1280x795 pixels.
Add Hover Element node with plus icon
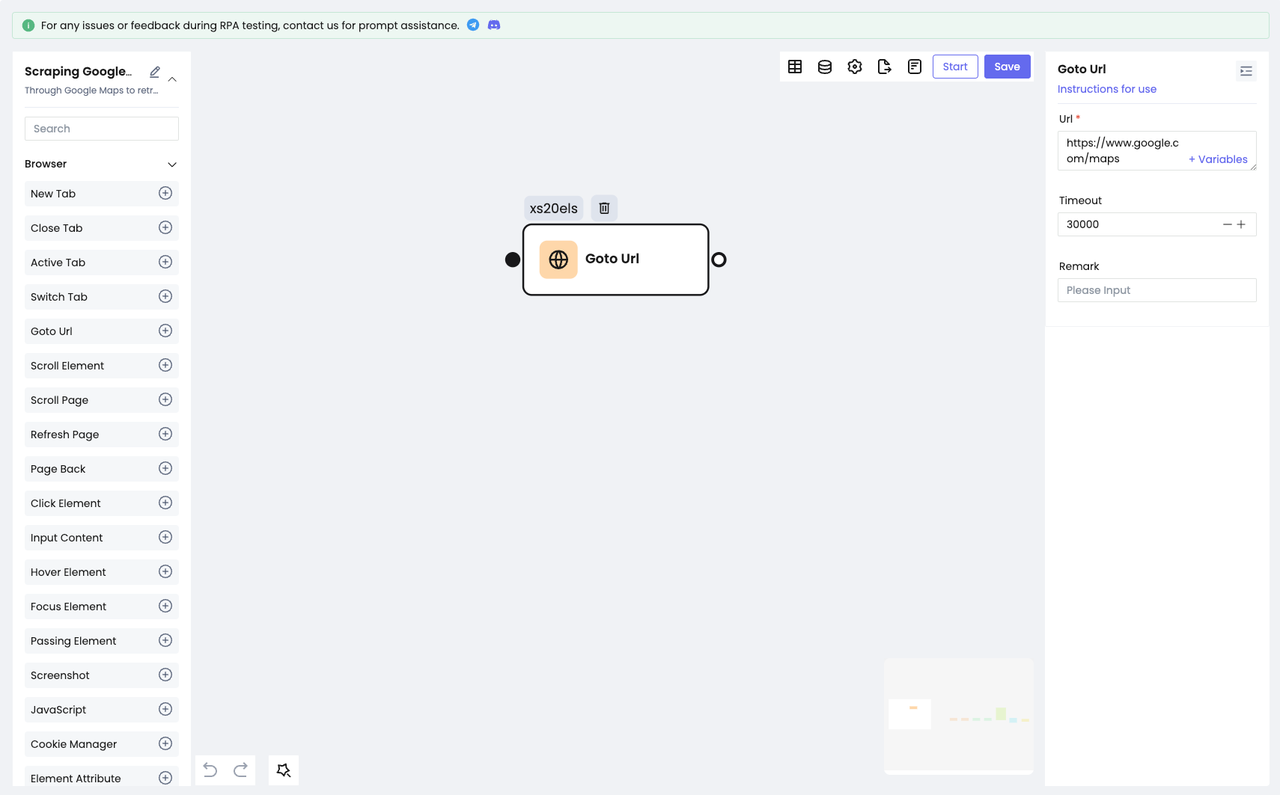pos(165,572)
